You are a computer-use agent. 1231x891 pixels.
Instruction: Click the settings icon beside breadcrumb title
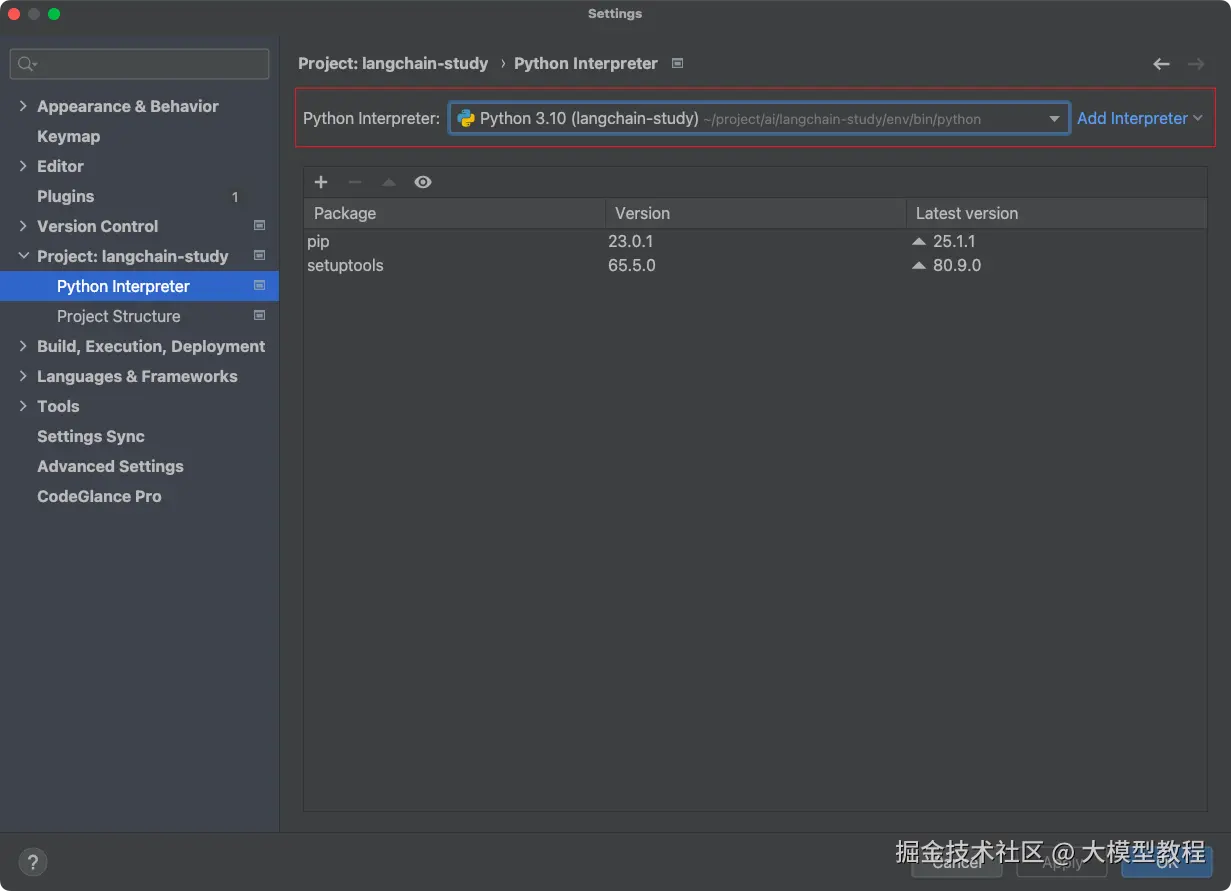(677, 63)
